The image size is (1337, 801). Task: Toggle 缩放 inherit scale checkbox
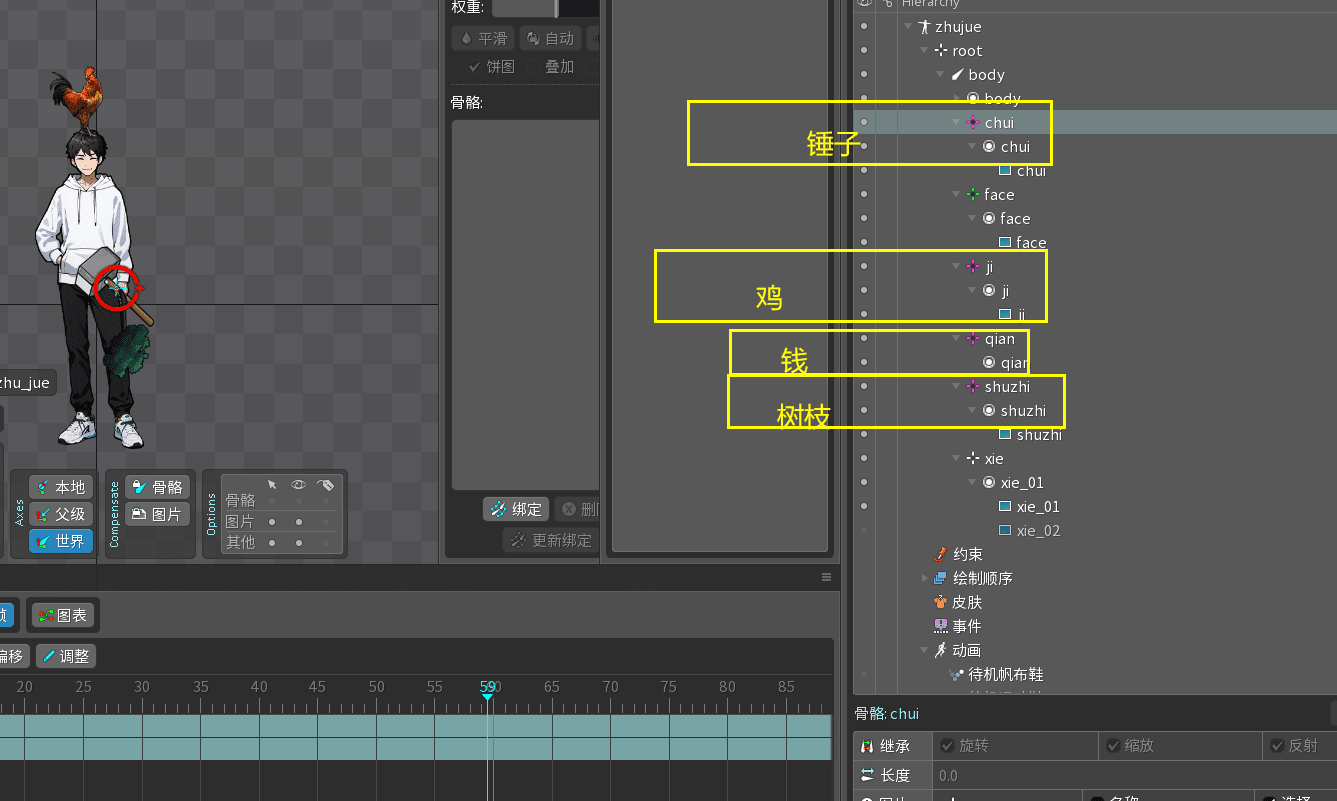coord(1112,746)
